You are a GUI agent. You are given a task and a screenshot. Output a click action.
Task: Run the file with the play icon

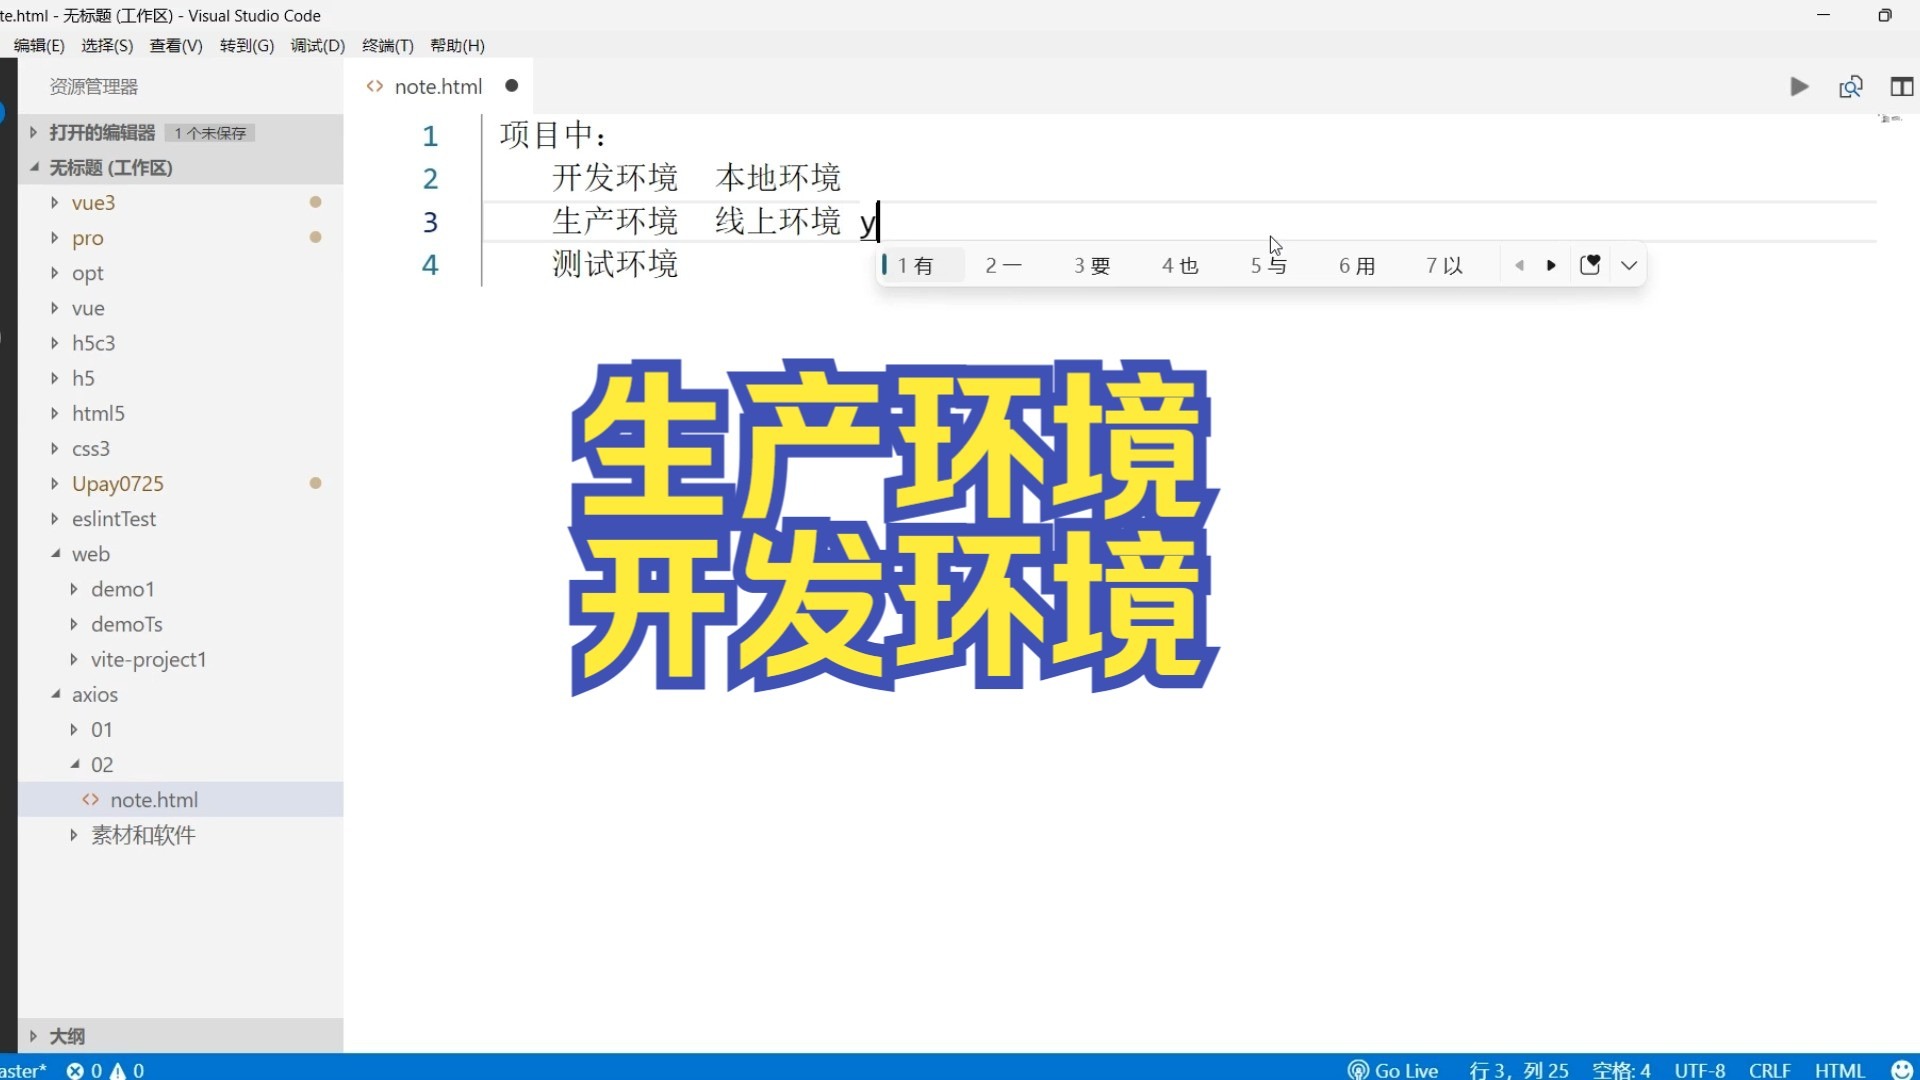[1799, 87]
